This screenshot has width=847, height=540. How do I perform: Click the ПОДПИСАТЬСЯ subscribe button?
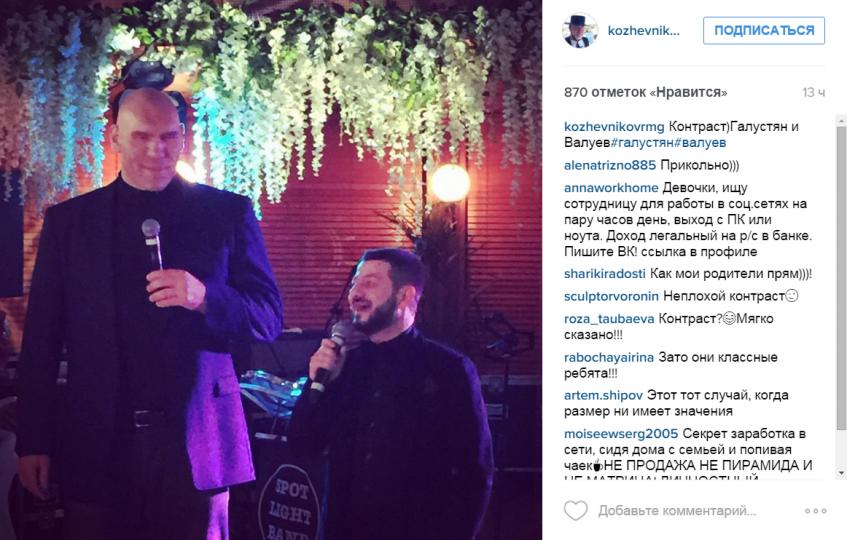764,31
